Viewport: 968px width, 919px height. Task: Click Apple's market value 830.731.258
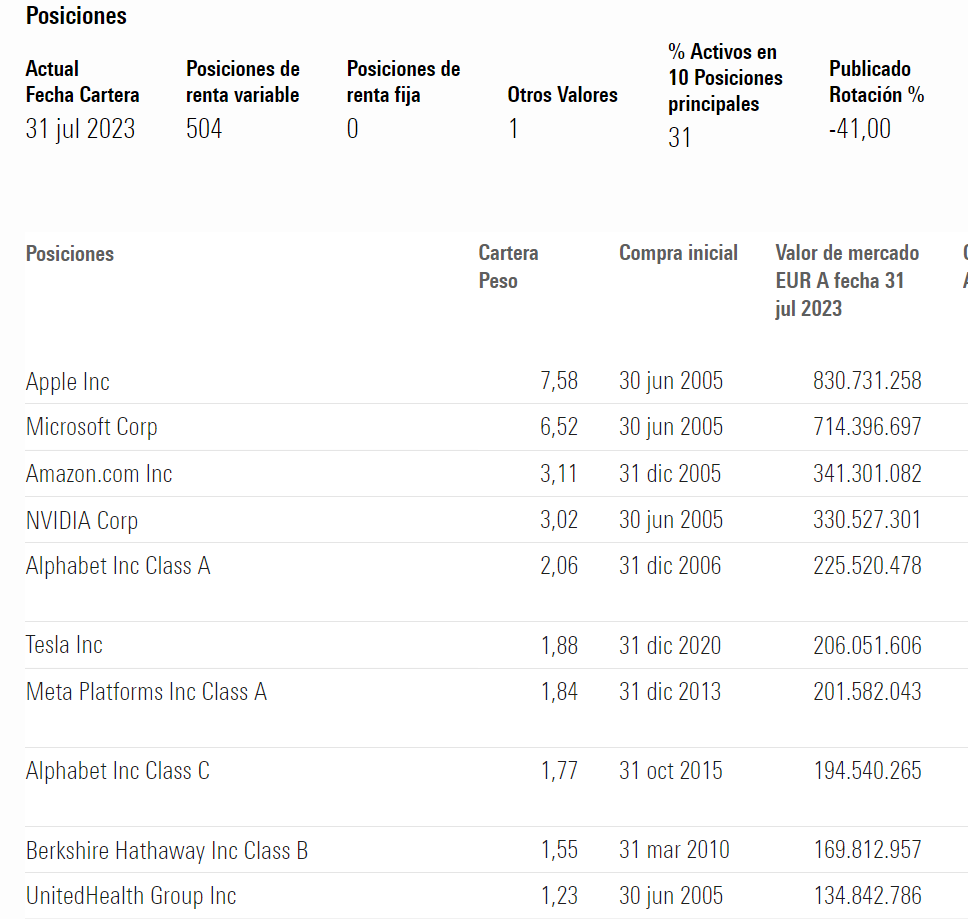867,381
